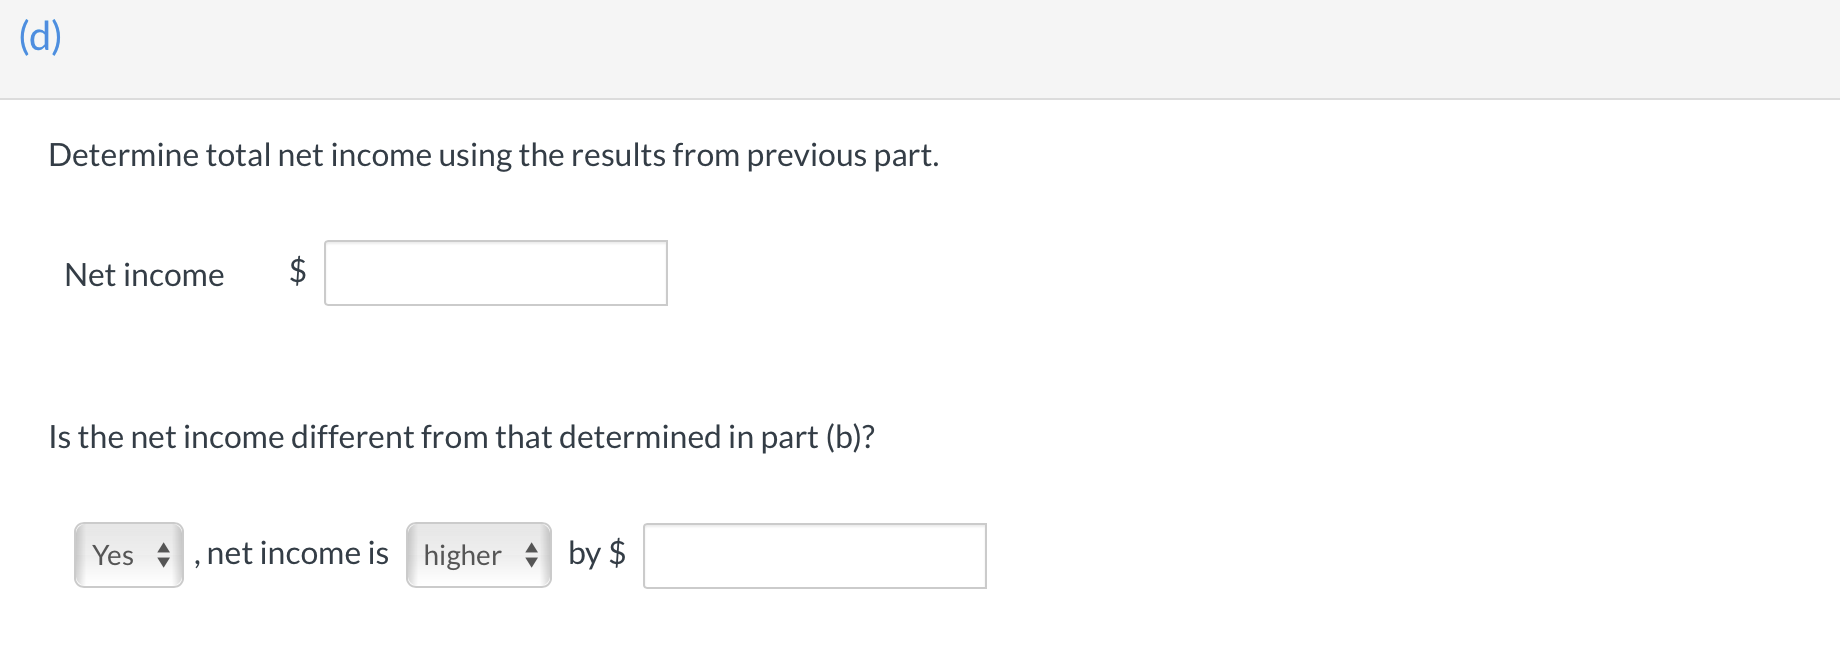Click the 'Determine total net income' instruction text
This screenshot has width=1840, height=646.
[494, 155]
